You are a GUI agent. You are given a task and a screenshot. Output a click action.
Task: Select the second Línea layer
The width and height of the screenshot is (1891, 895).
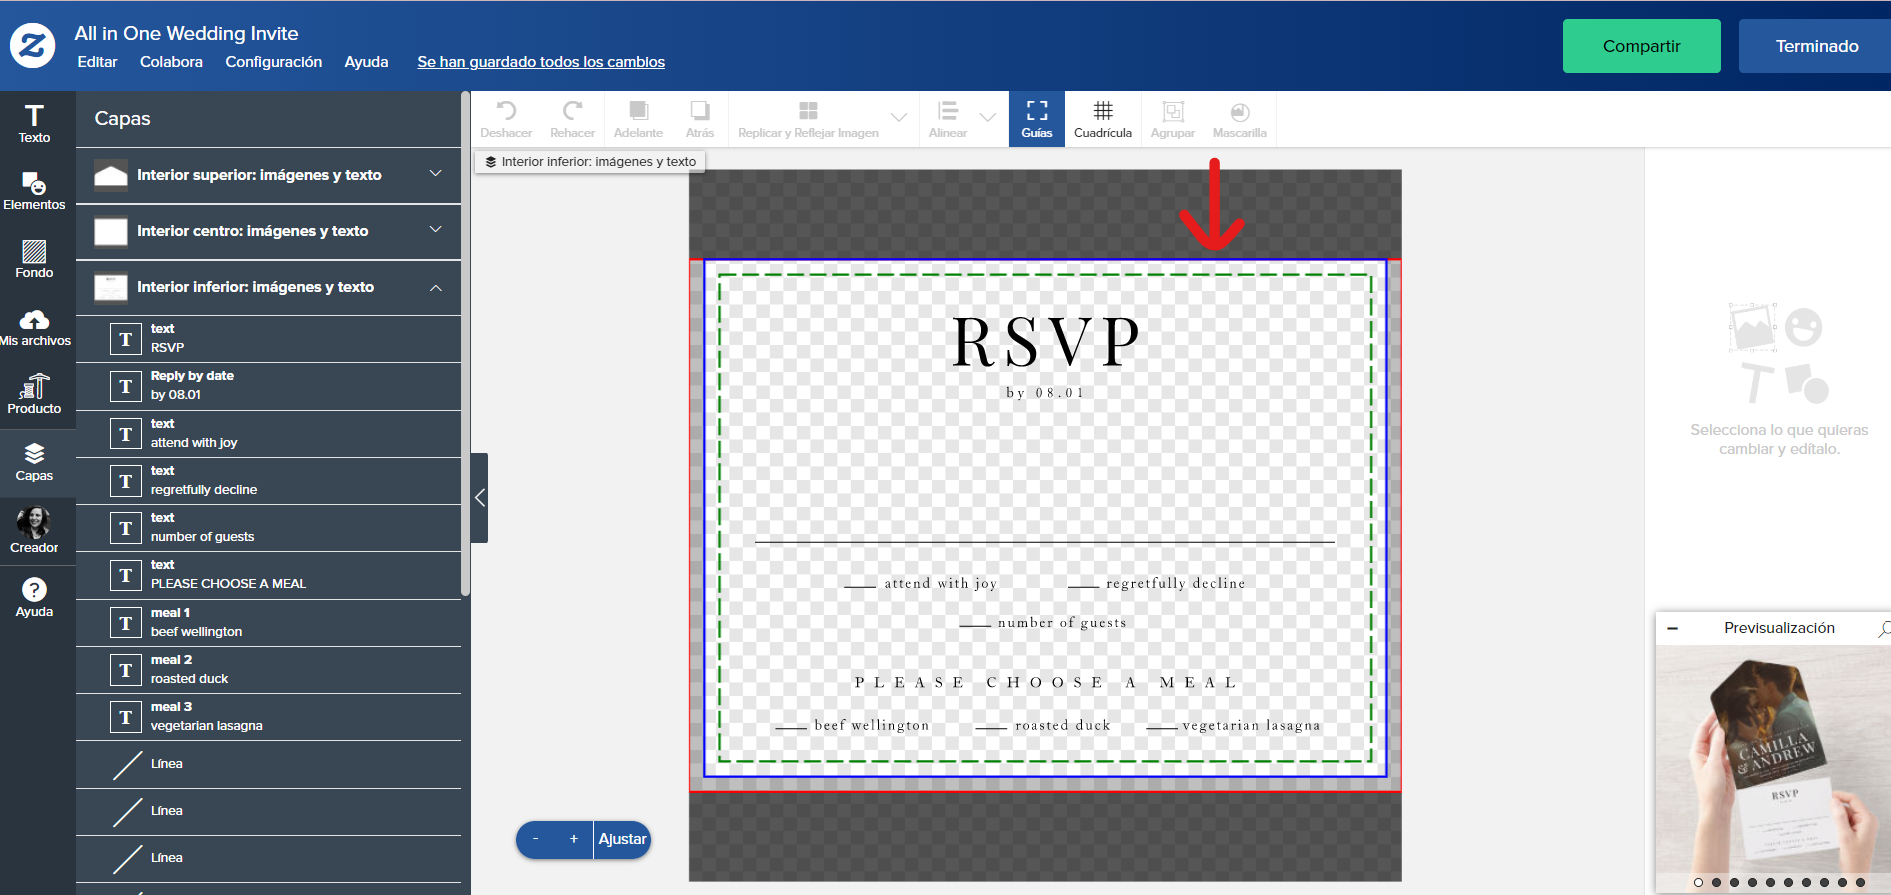268,812
